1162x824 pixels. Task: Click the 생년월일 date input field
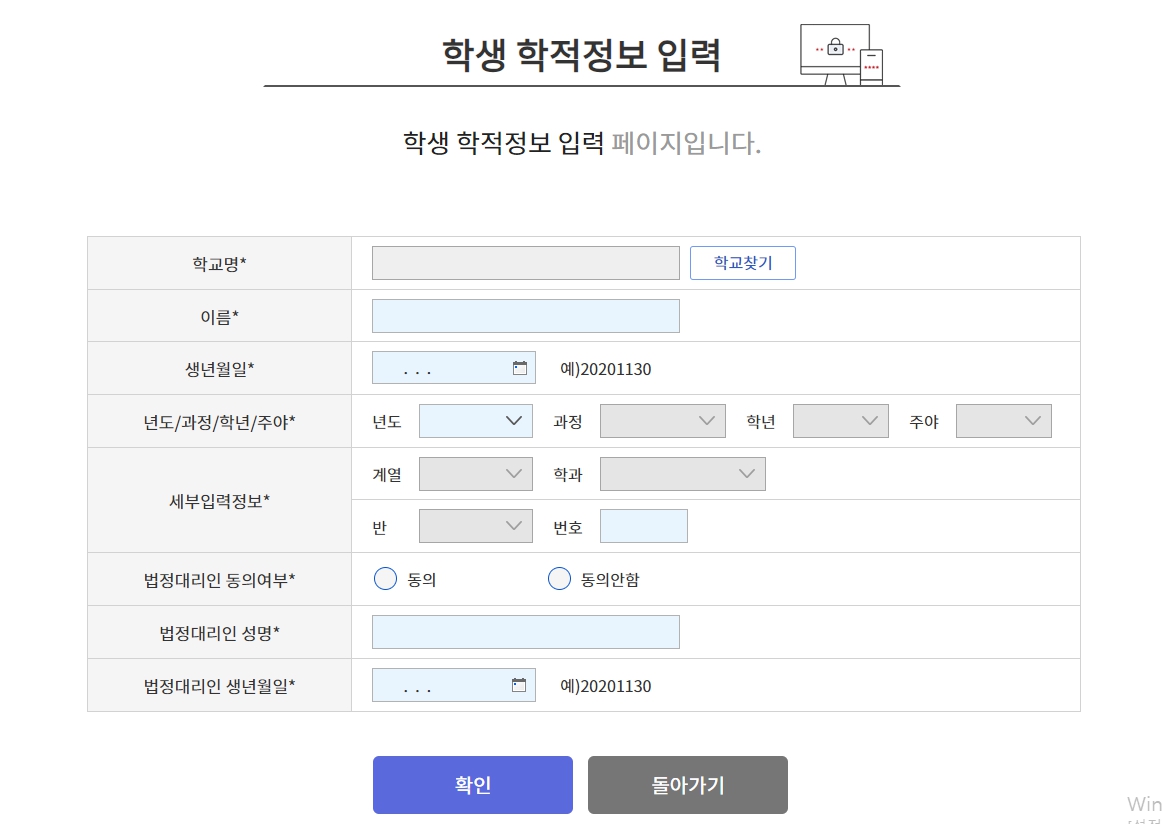[440, 367]
